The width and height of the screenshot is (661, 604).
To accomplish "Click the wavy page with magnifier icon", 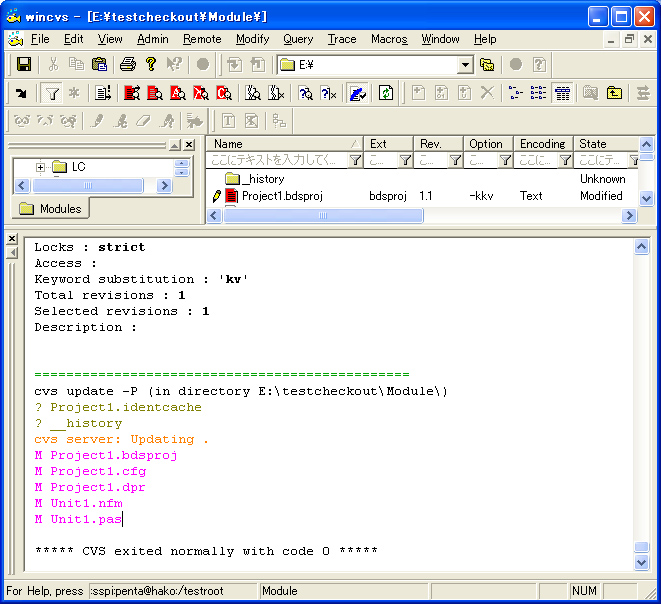I will tap(253, 93).
